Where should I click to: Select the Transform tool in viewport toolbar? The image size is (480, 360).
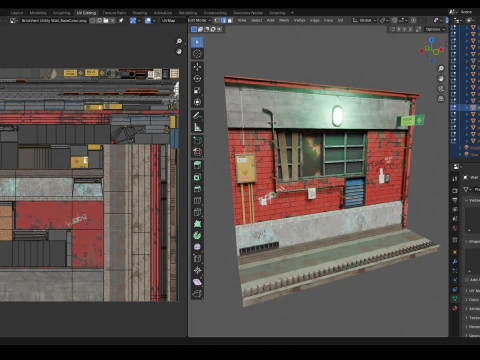click(x=197, y=102)
